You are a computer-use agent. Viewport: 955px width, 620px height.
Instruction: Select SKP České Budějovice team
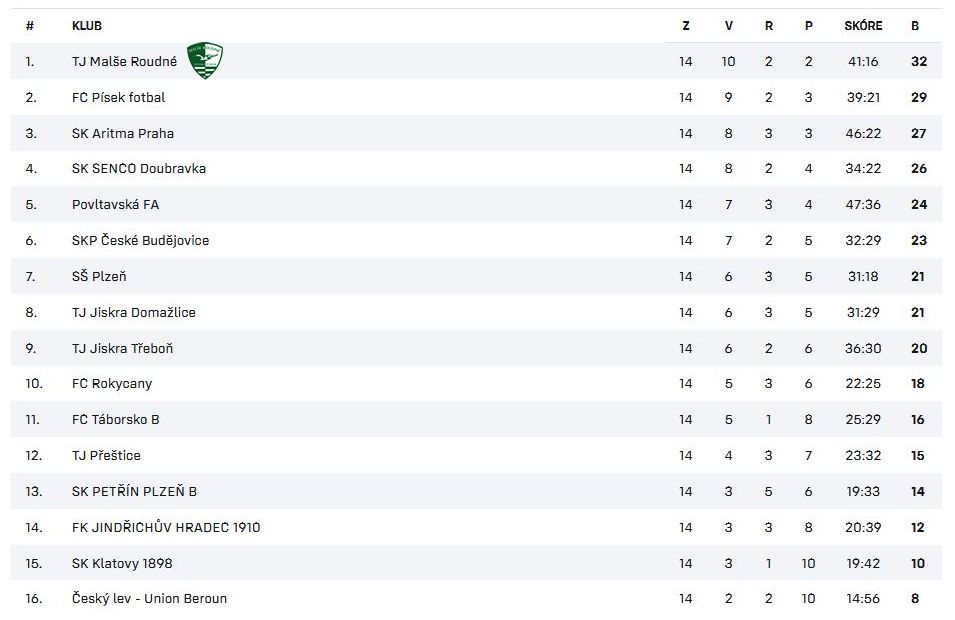click(140, 241)
